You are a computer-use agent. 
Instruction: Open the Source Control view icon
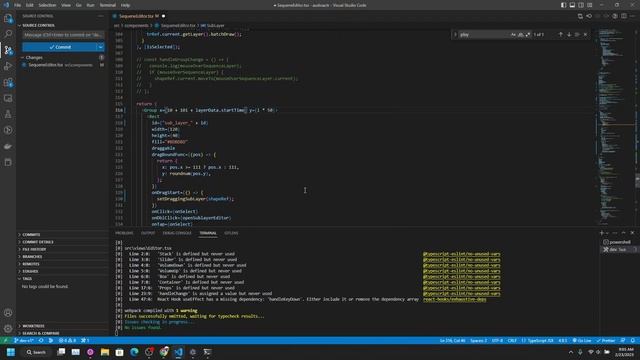(8, 50)
